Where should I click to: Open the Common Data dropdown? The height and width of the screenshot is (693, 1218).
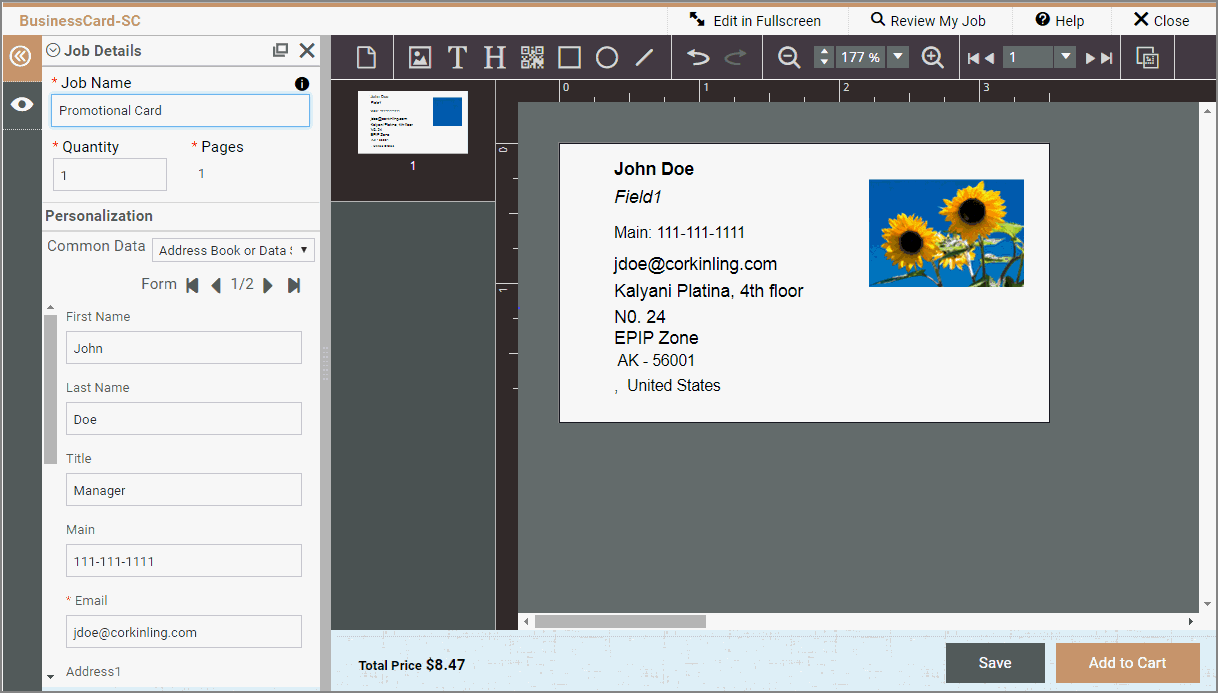click(233, 250)
